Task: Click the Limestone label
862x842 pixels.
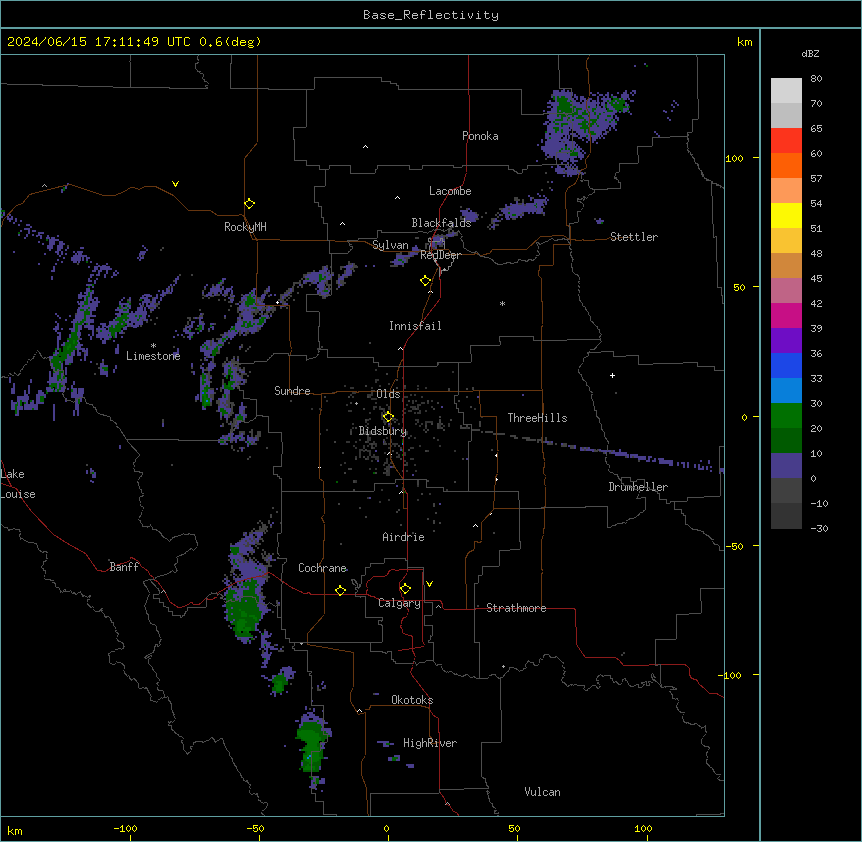Action: pos(153,356)
